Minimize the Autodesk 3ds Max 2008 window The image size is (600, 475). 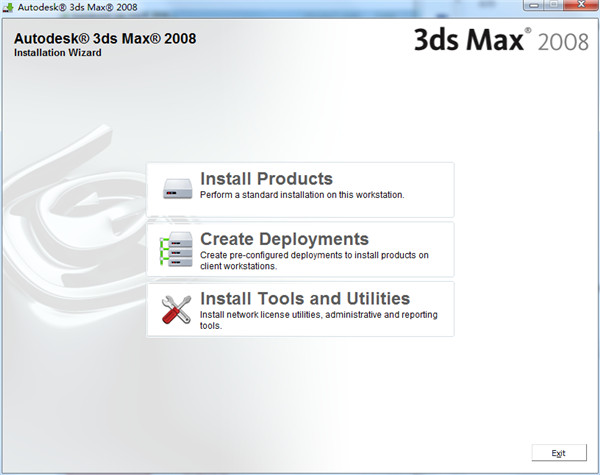[534, 5]
